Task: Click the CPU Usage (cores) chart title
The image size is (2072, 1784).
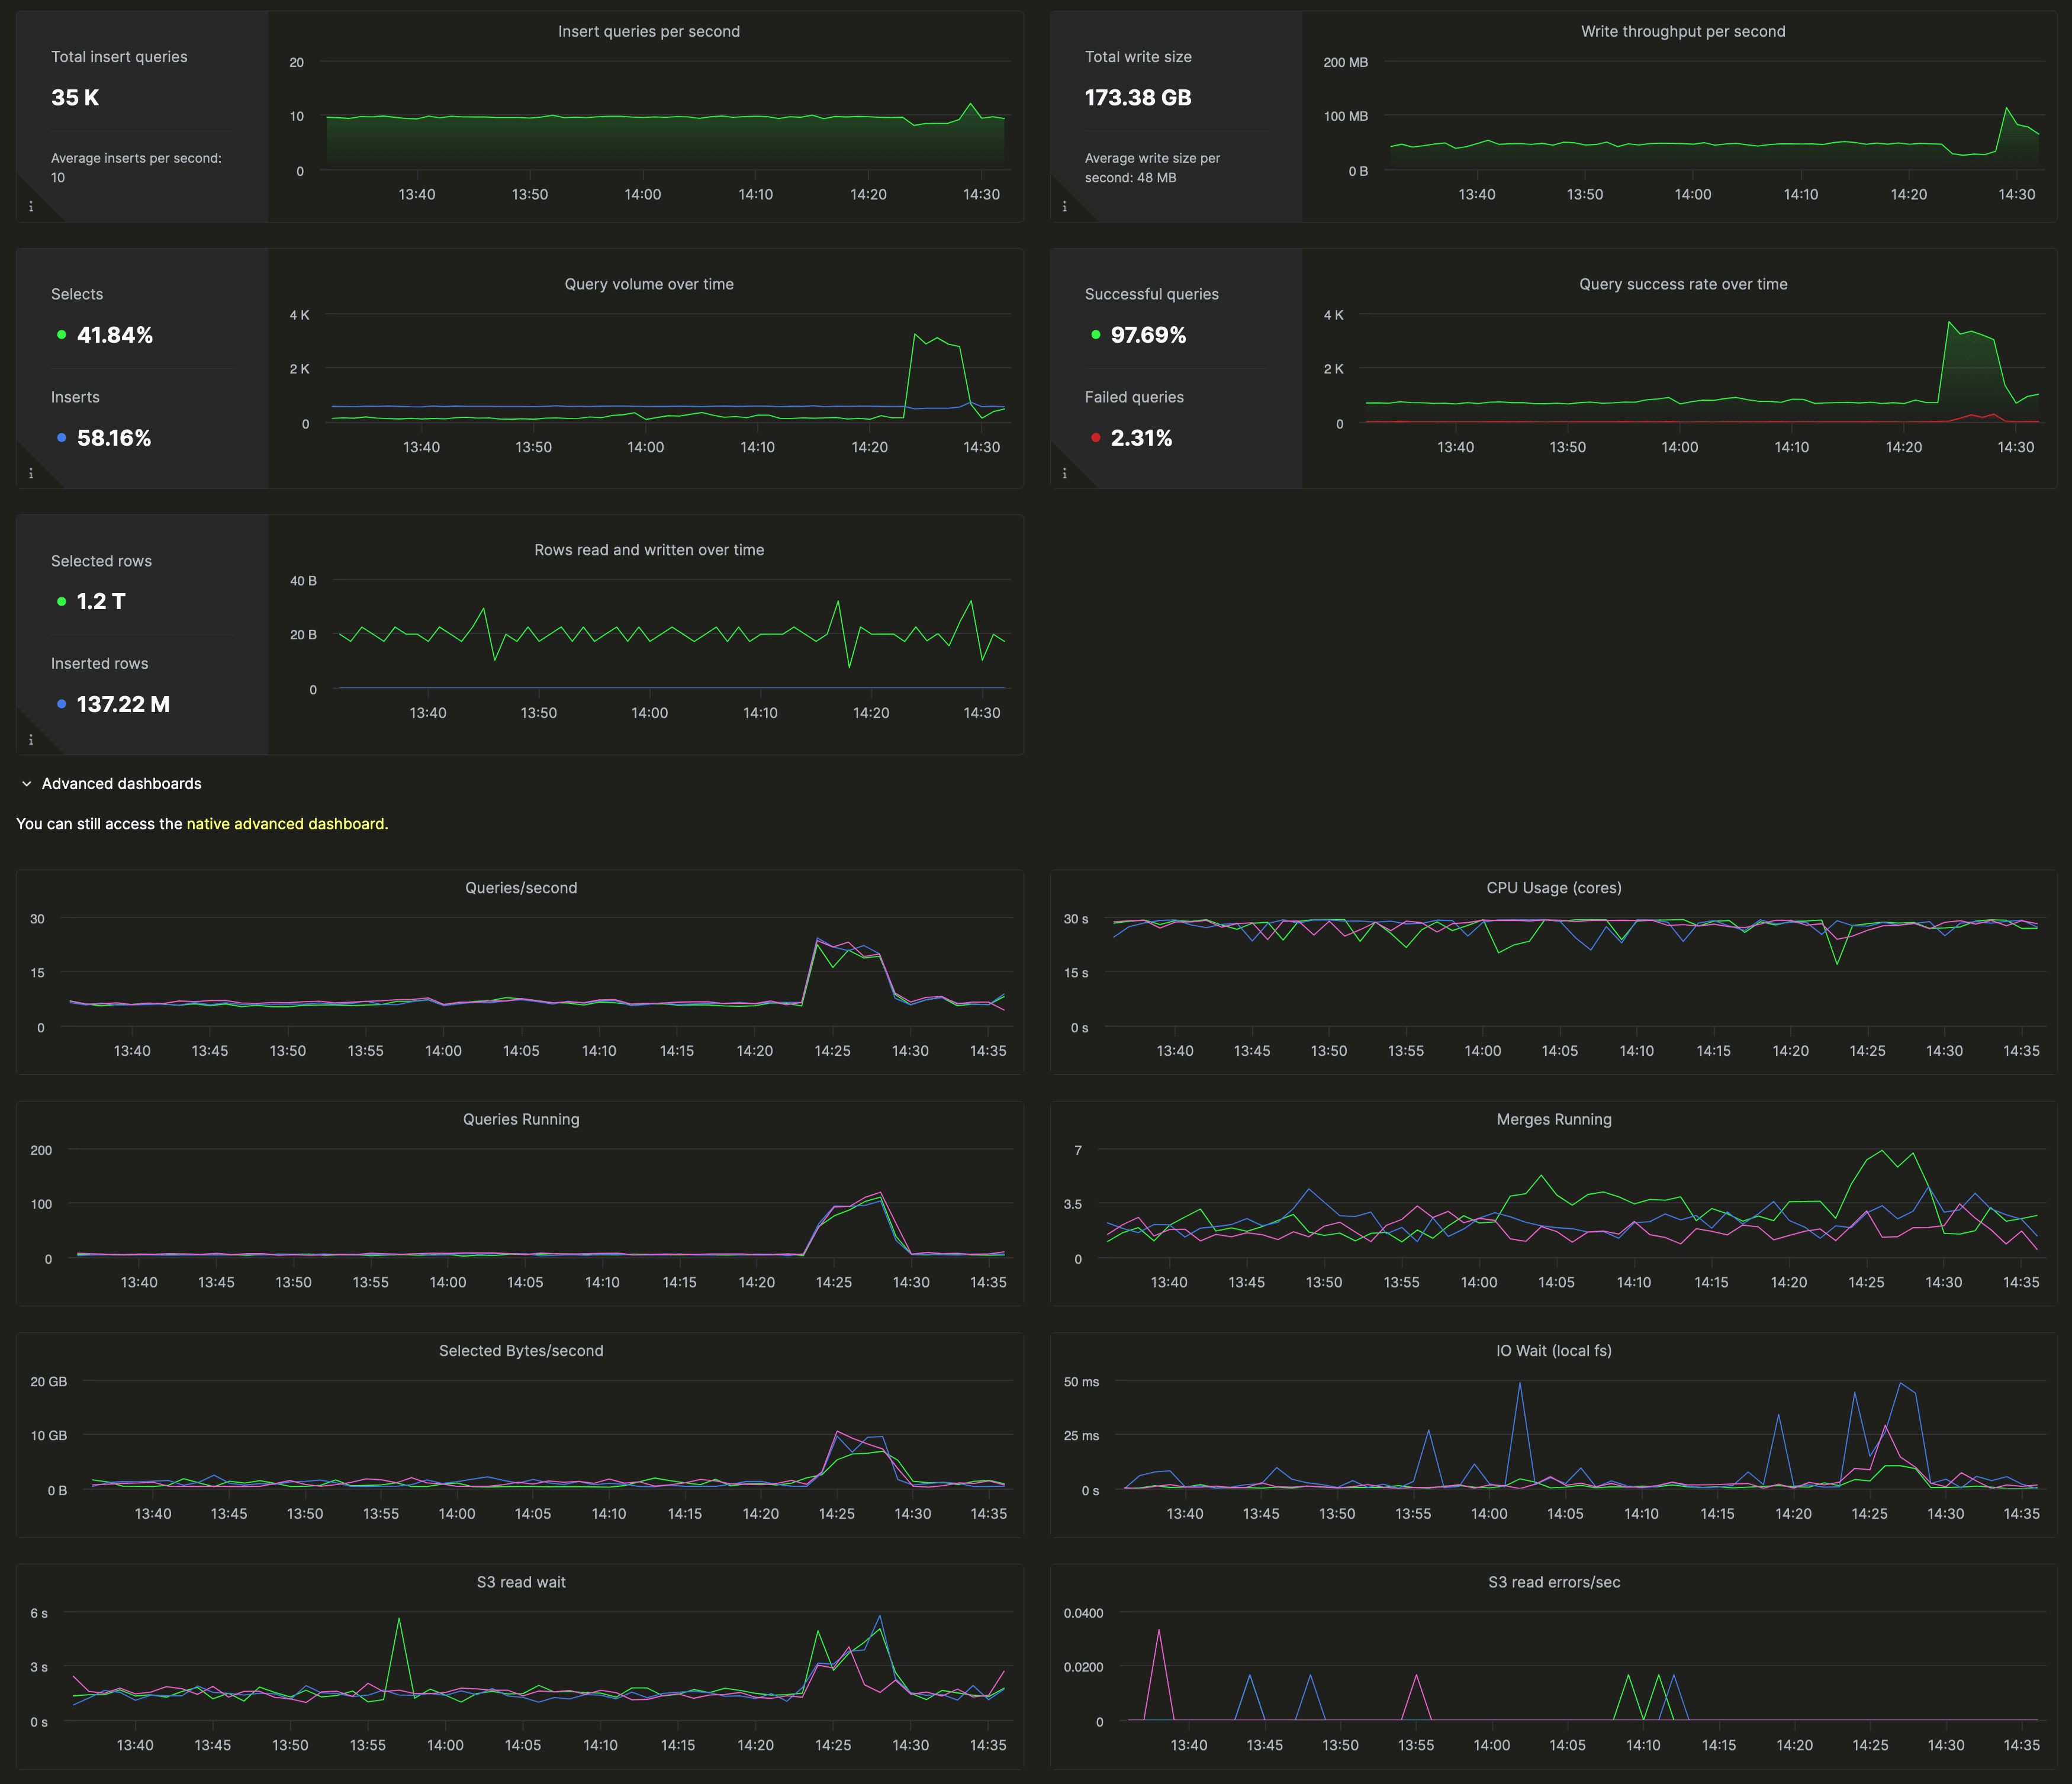Action: [1553, 888]
